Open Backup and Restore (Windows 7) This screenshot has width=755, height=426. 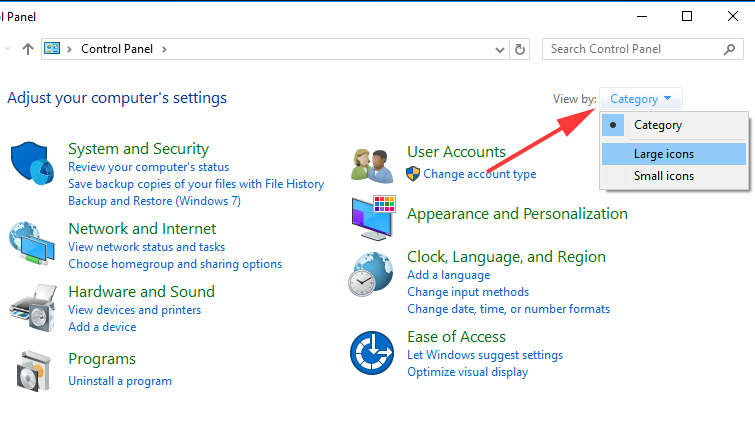click(x=155, y=201)
